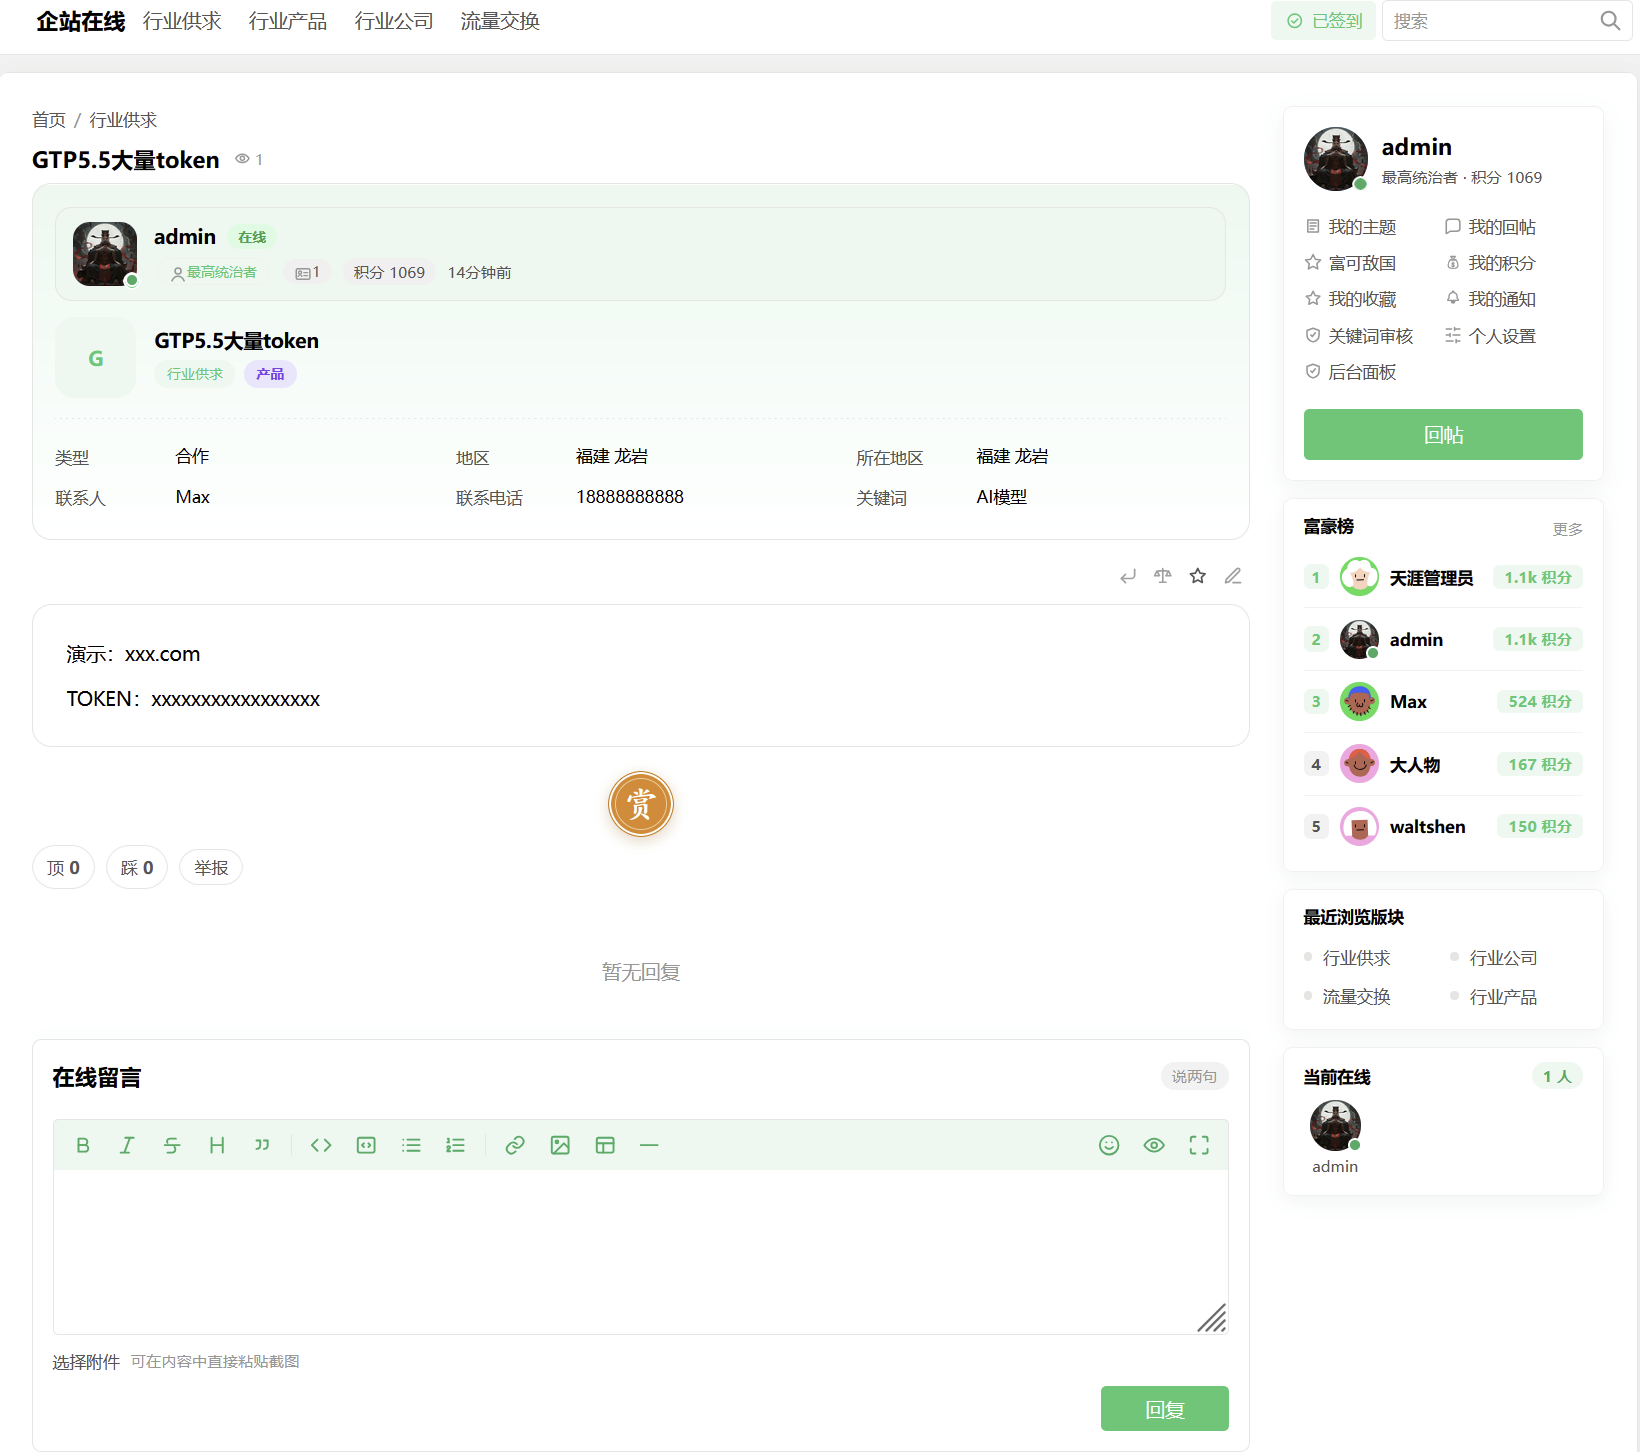
Task: Insert an unordered bullet list
Action: tap(411, 1145)
